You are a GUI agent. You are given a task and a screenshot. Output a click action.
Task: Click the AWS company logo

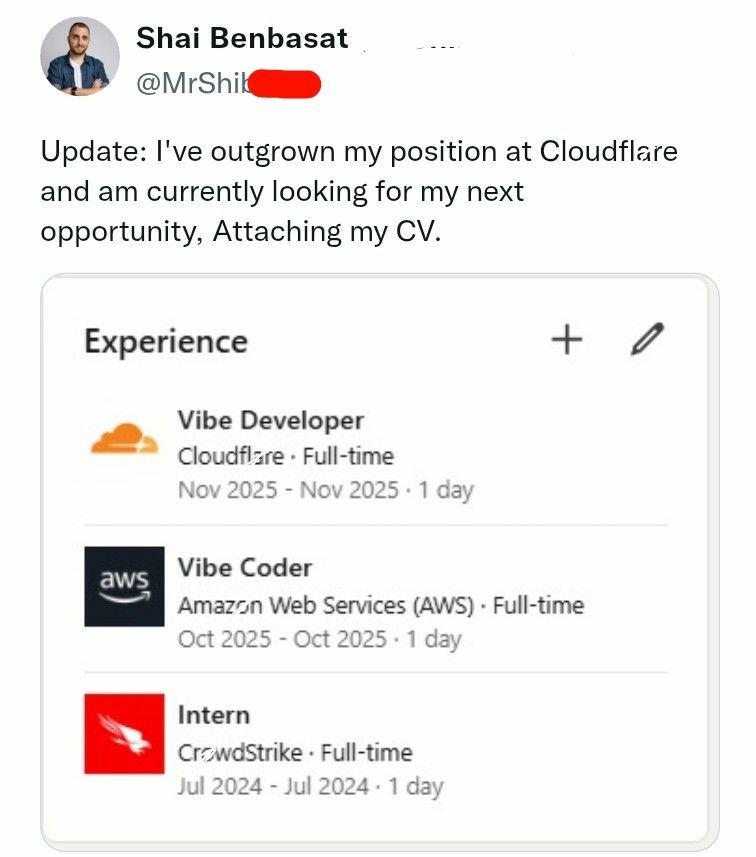tap(124, 586)
